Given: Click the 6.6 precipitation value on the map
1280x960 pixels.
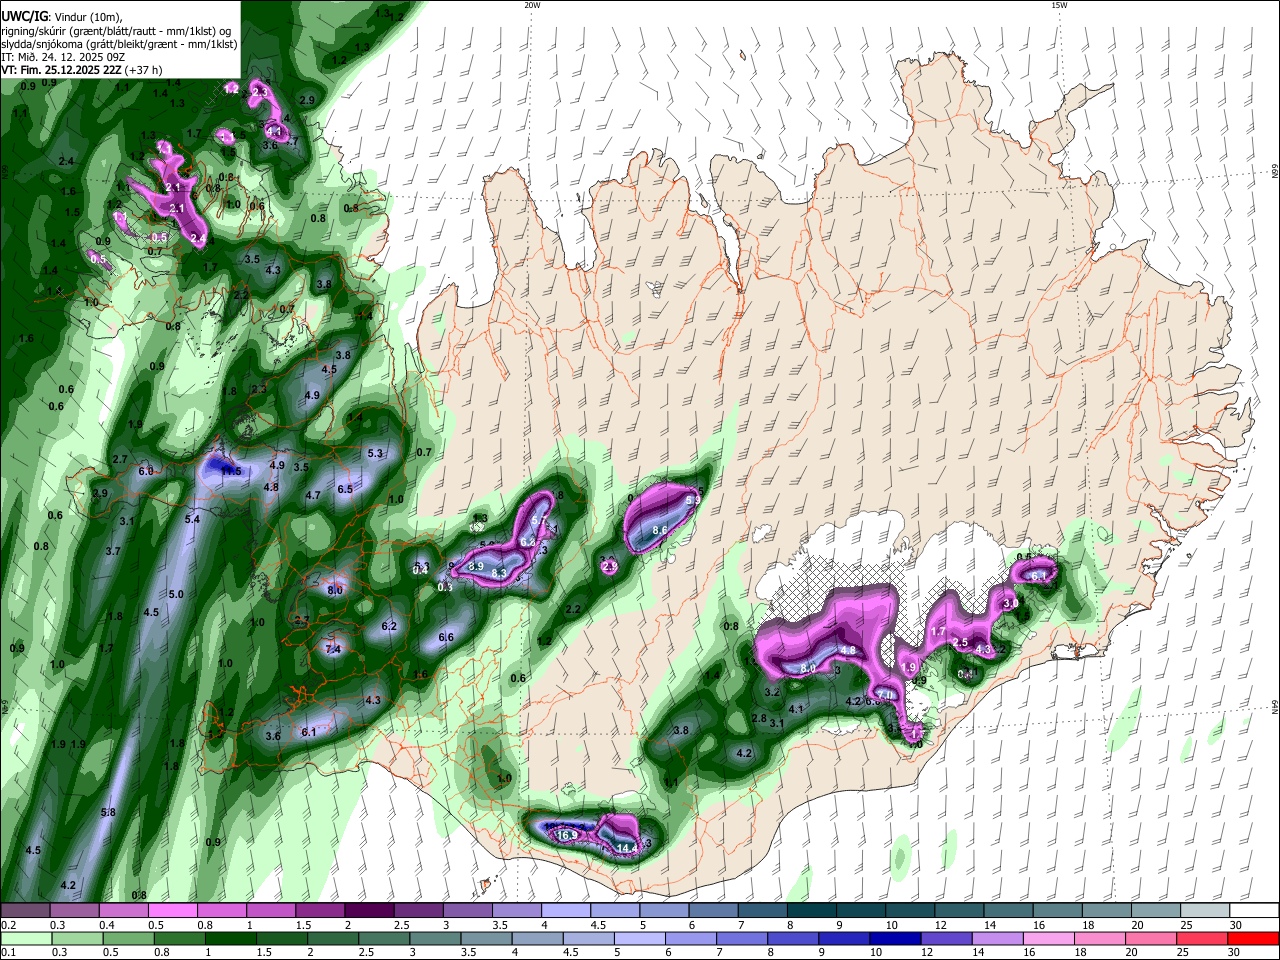Looking at the screenshot, I should [x=447, y=637].
